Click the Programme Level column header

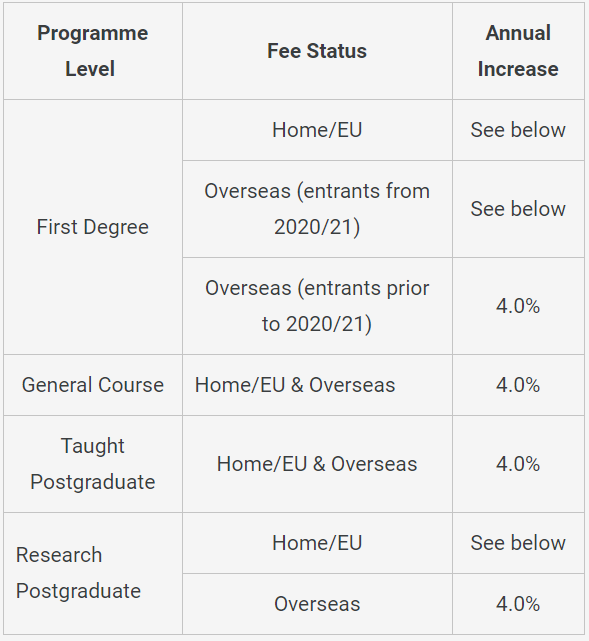[93, 51]
